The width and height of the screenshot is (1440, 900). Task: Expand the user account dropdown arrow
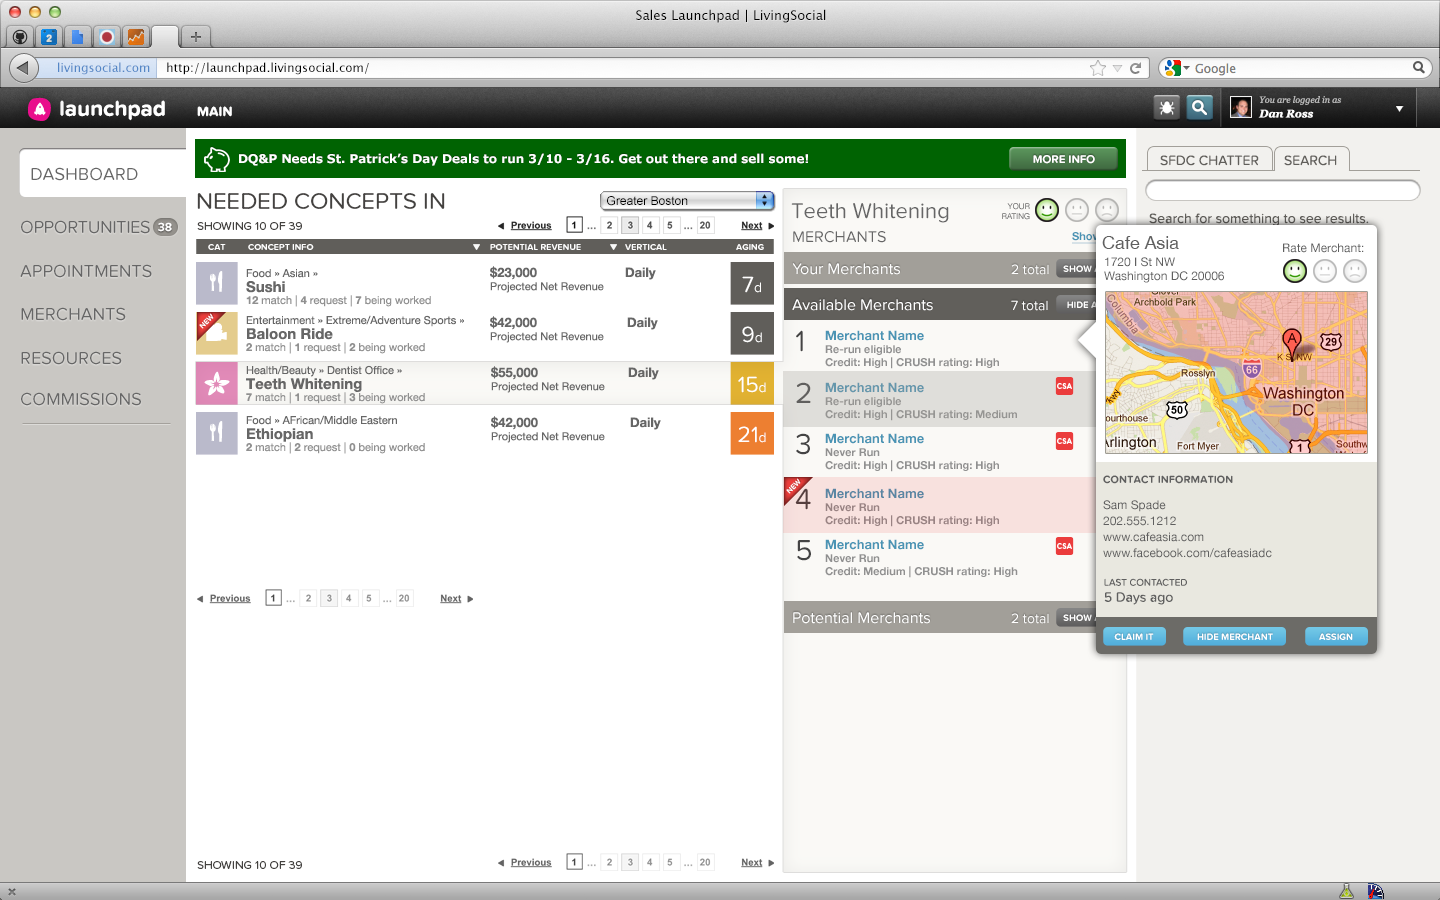[1399, 108]
